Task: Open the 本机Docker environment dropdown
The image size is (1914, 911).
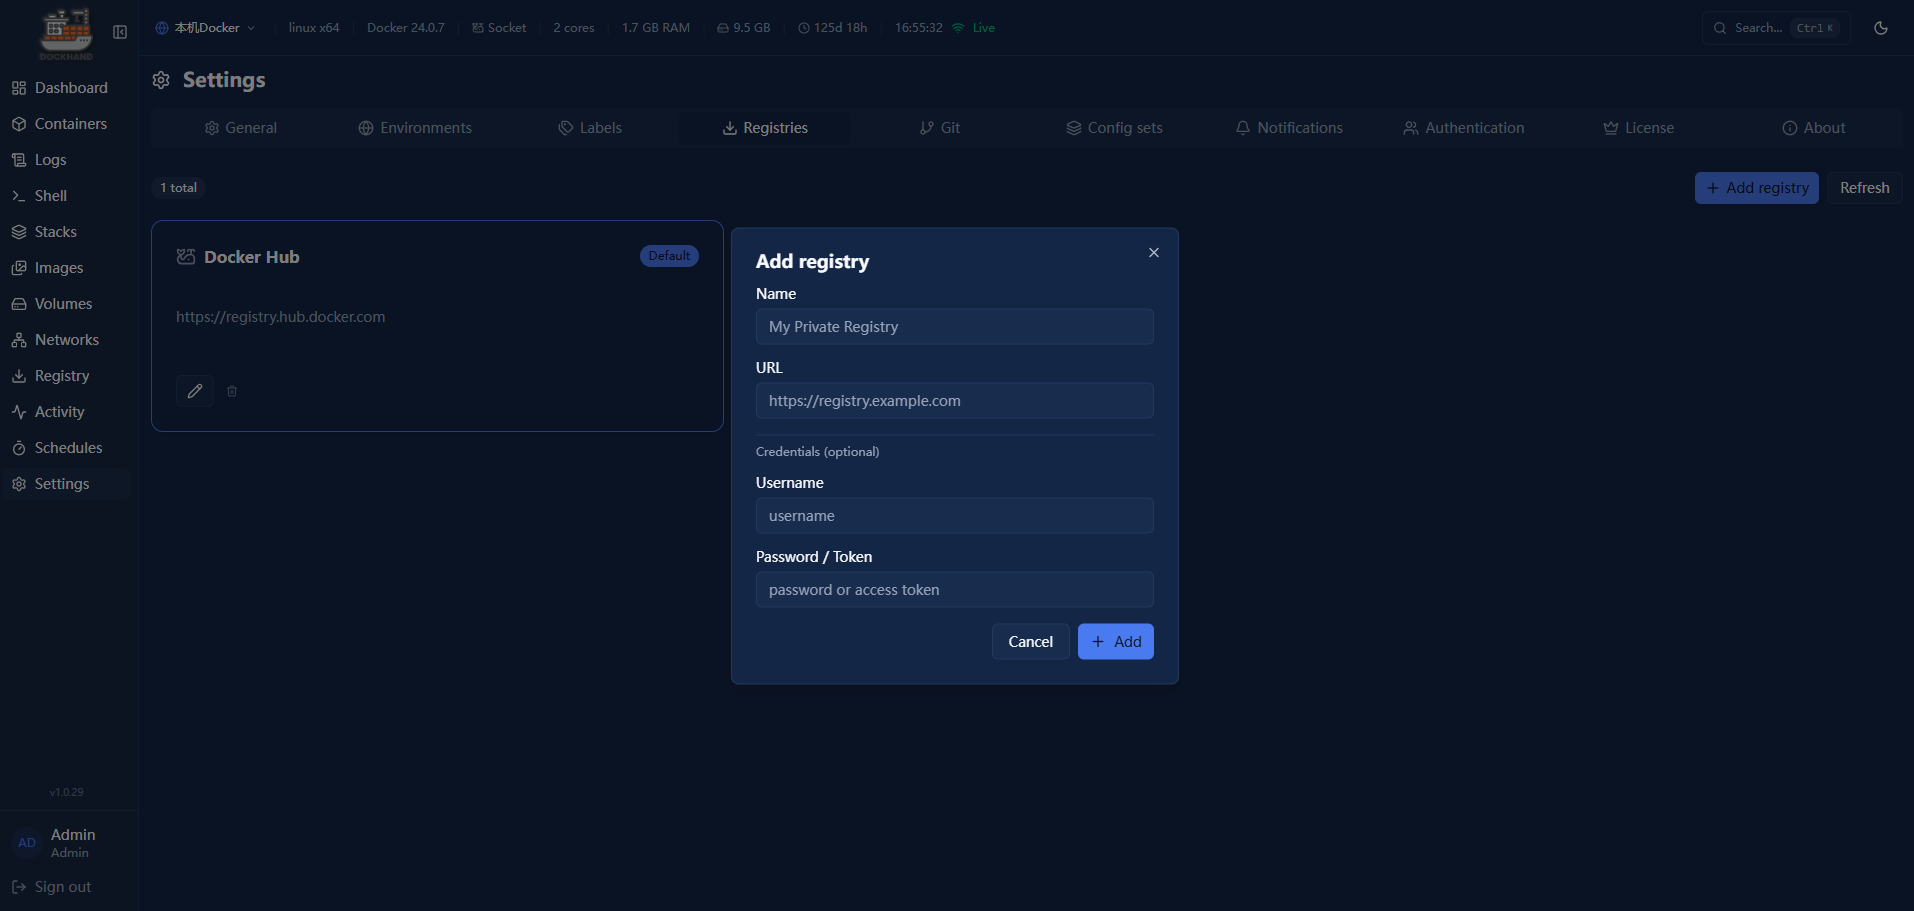Action: [x=205, y=28]
